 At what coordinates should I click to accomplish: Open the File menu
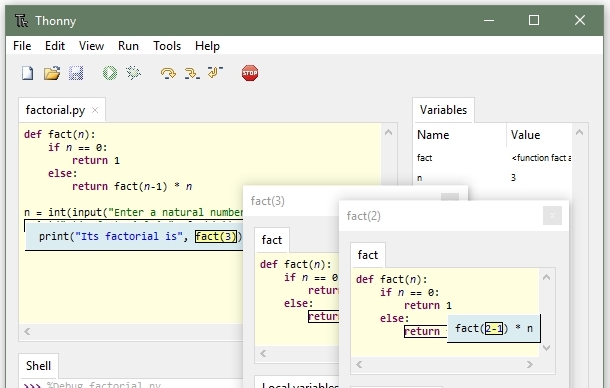point(22,46)
